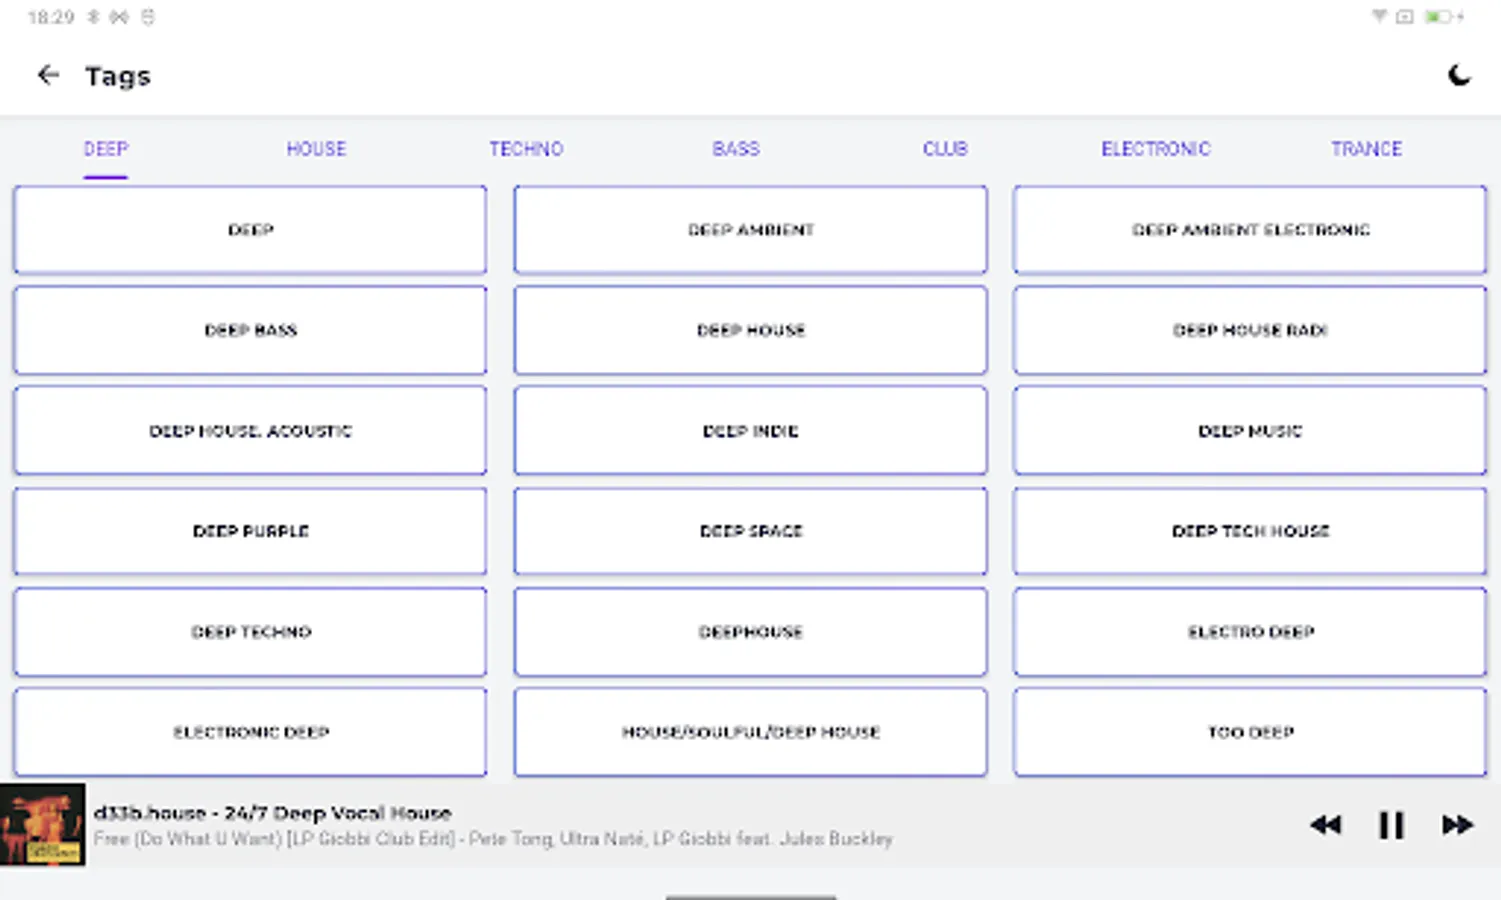Screen dimensions: 1501x900
Task: Tap the Android navigation handle bar
Action: pyautogui.click(x=750, y=897)
